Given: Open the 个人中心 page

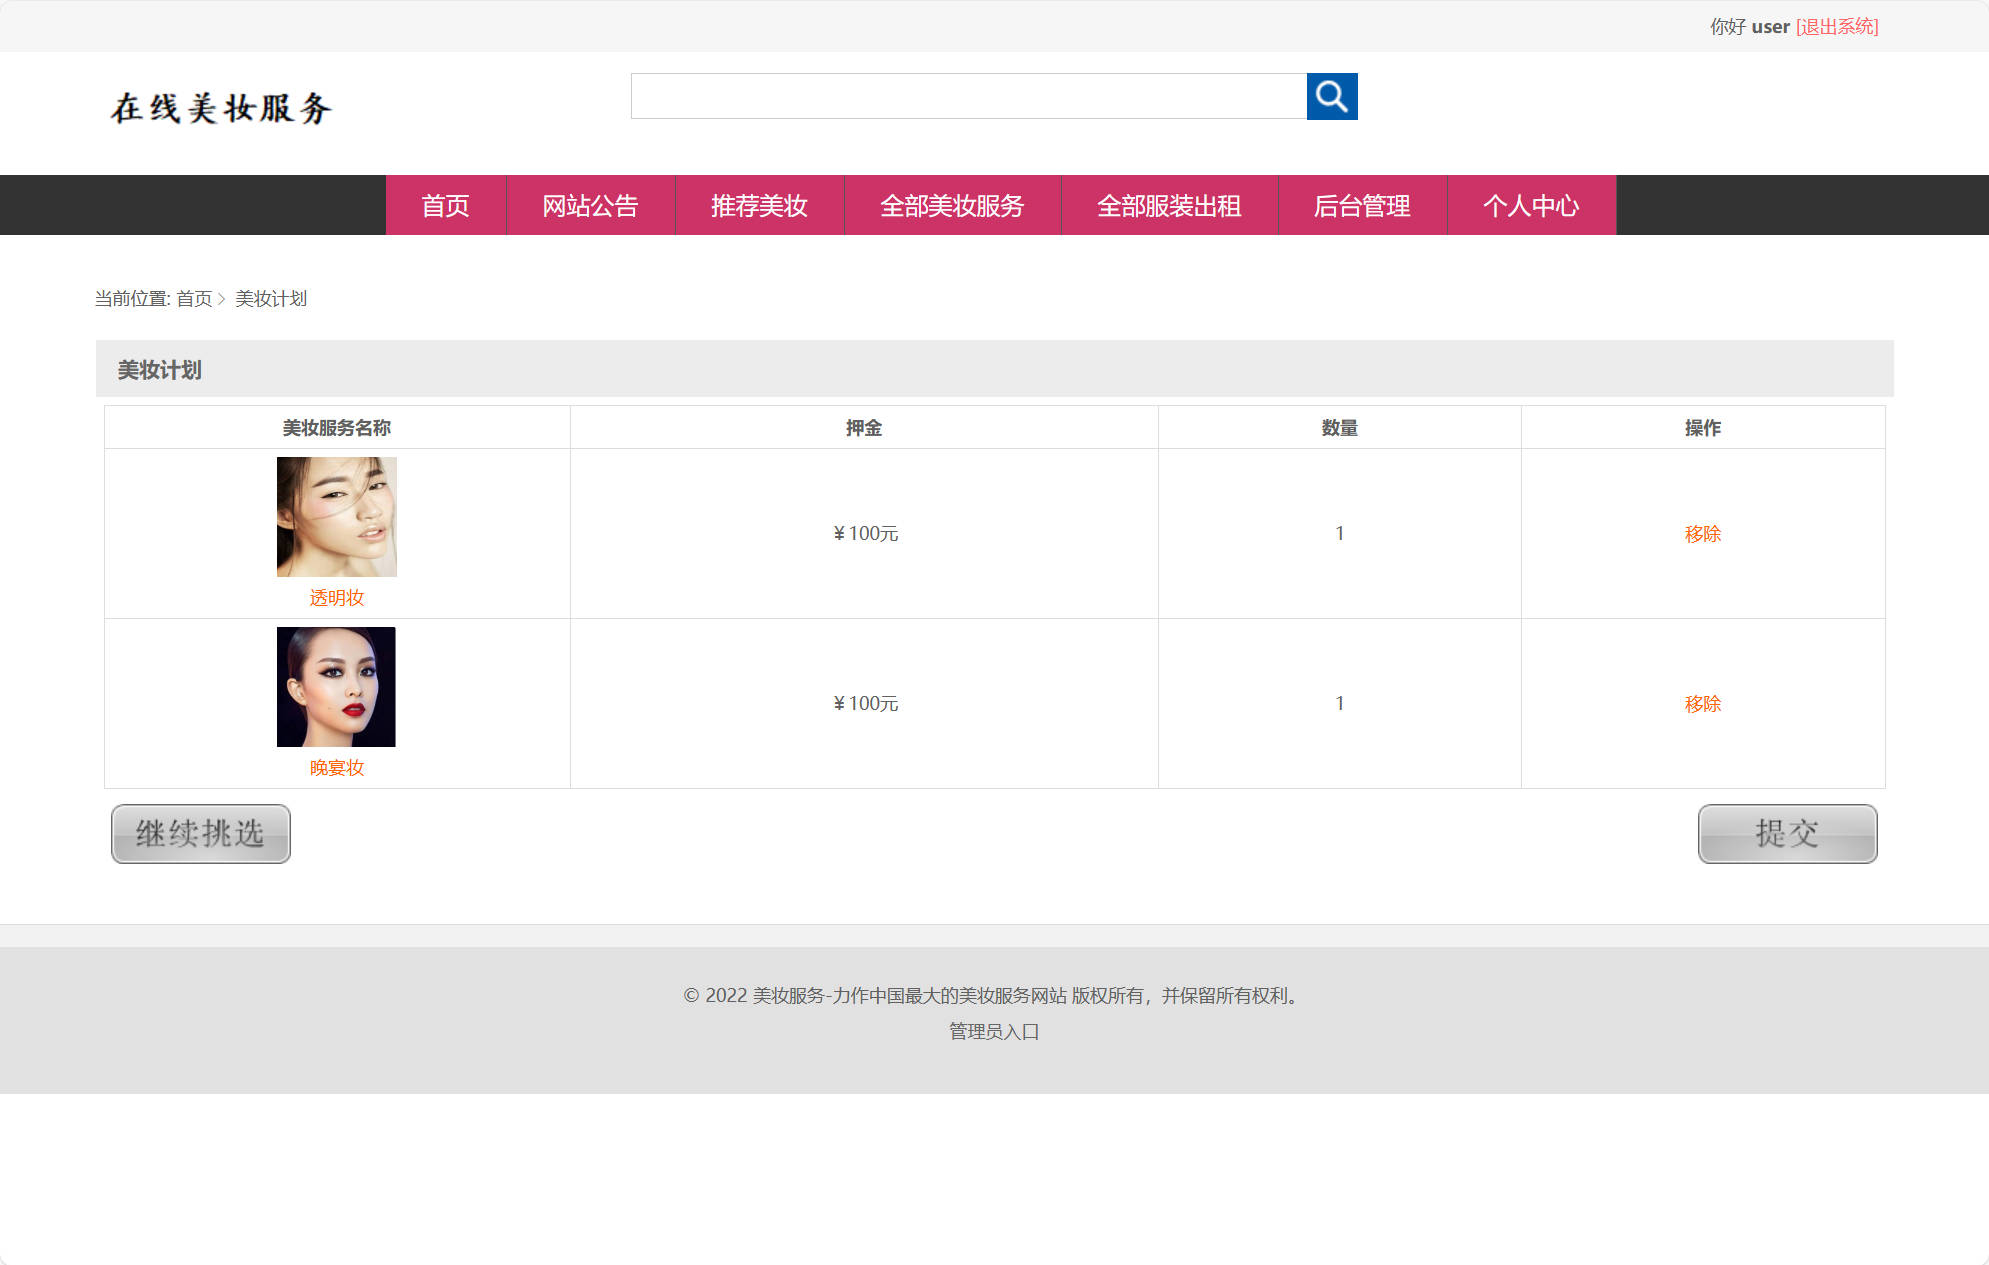Looking at the screenshot, I should [1531, 206].
